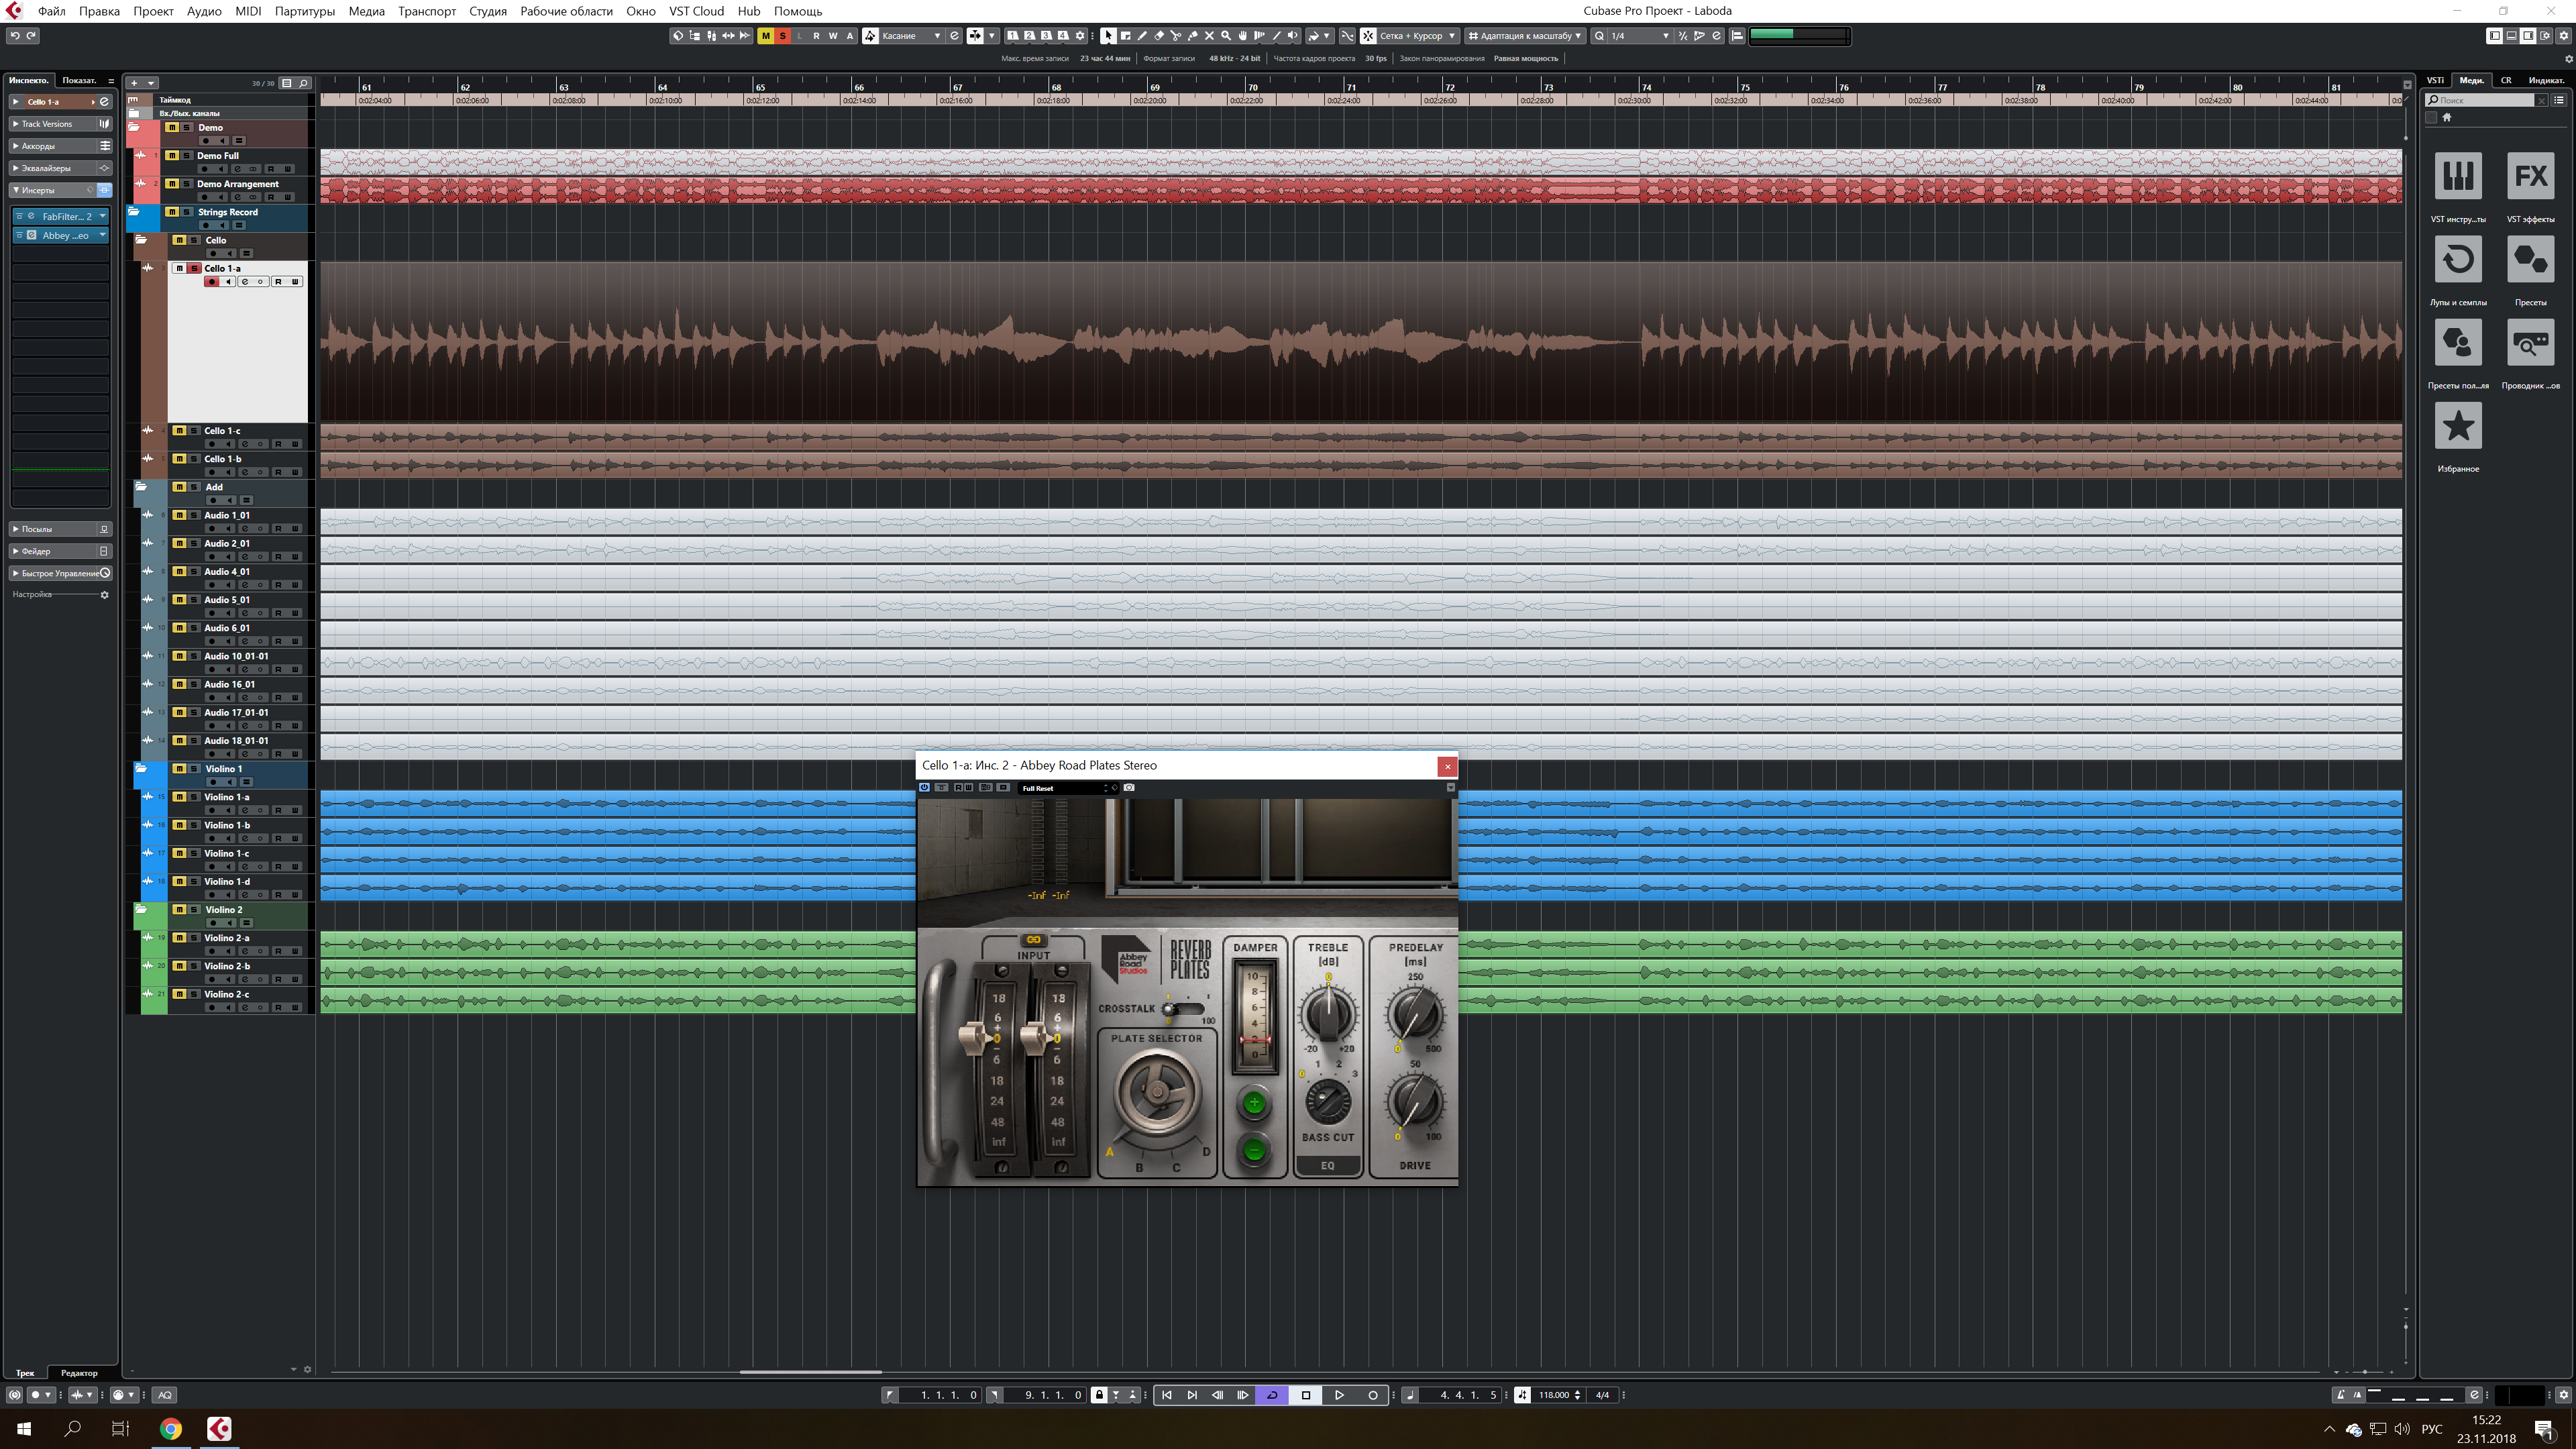
Task: Expand the Посылы inspector section
Action: tap(37, 529)
